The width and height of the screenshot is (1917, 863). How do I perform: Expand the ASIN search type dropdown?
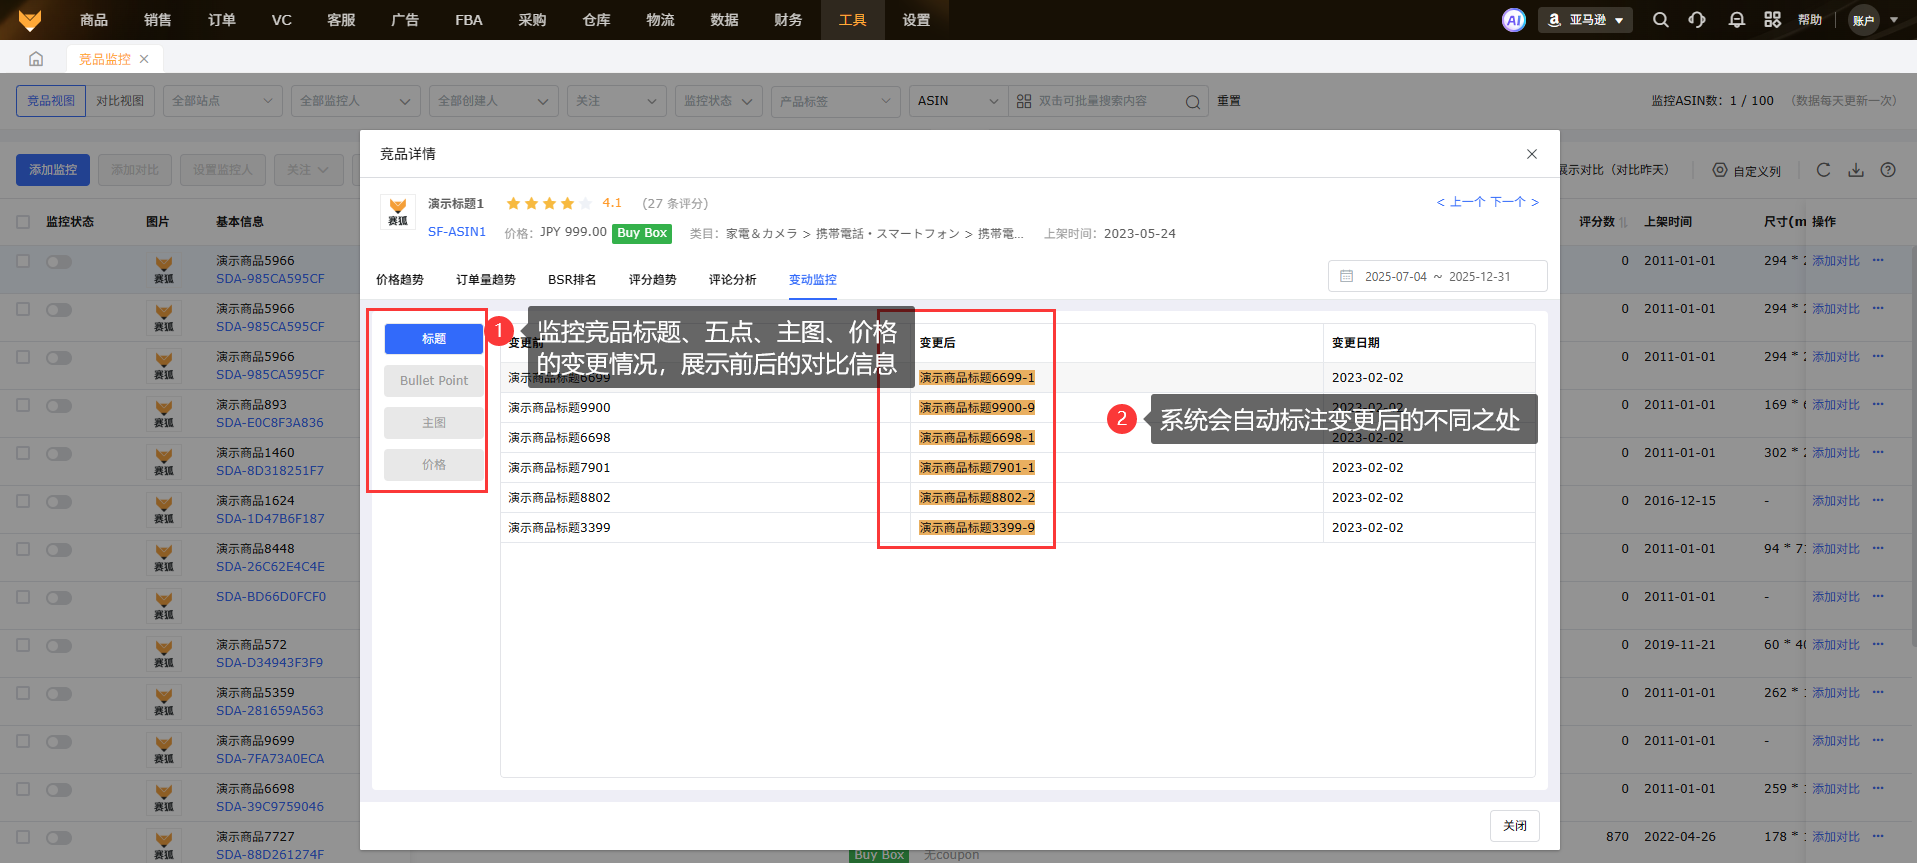point(957,101)
